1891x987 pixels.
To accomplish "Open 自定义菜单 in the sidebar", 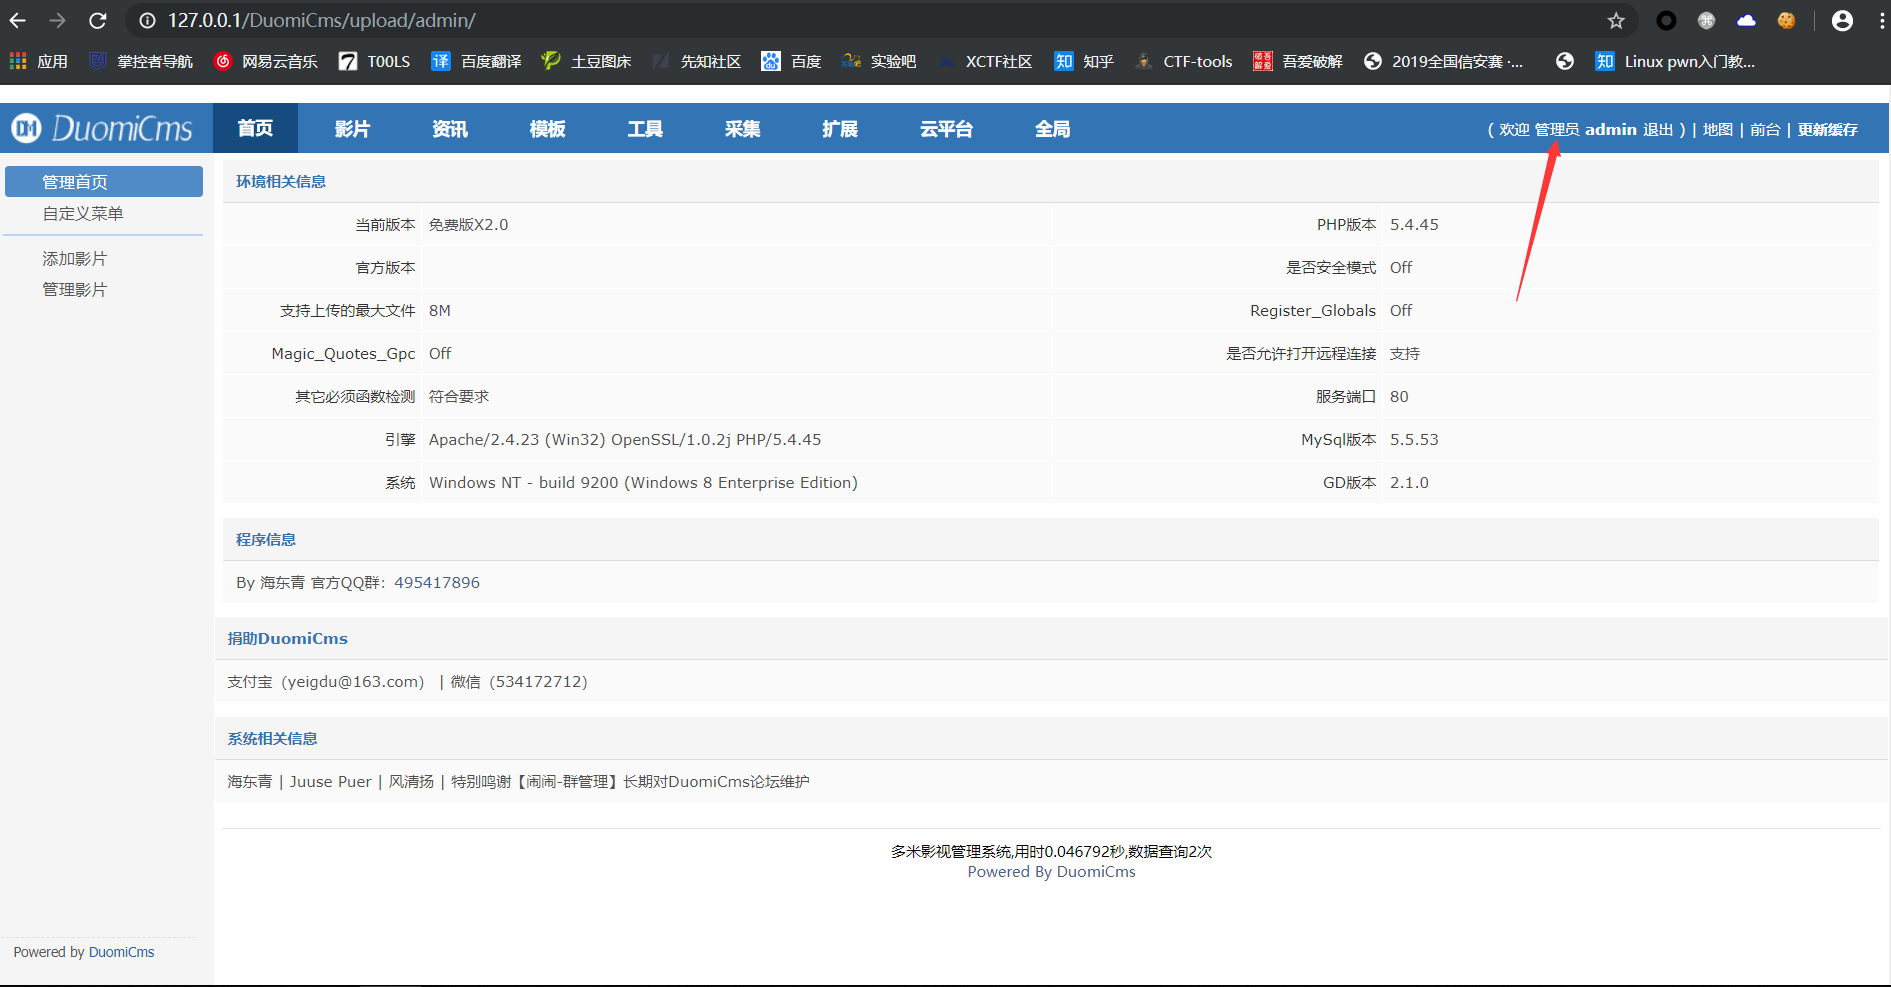I will point(83,213).
